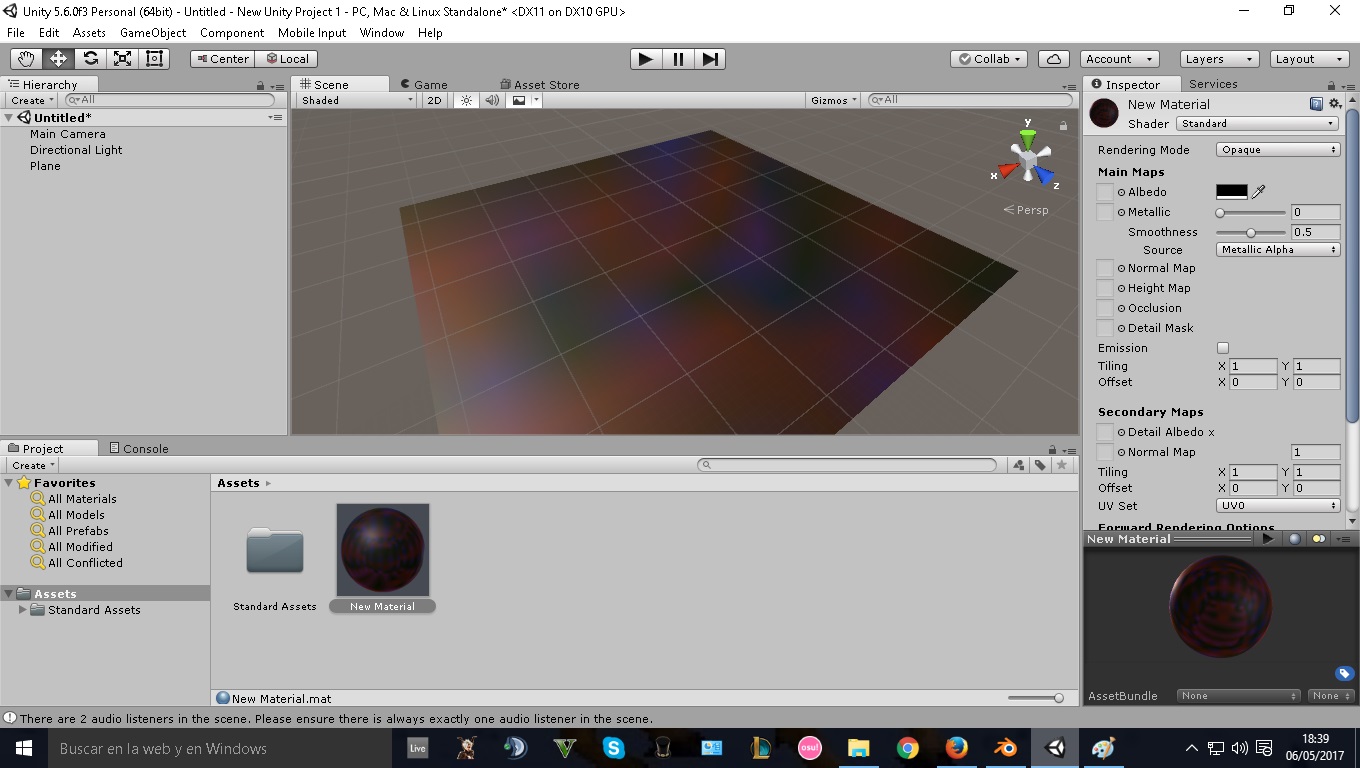This screenshot has height=768, width=1360.
Task: Toggle the Inspector panel lock
Action: pyautogui.click(x=1333, y=86)
